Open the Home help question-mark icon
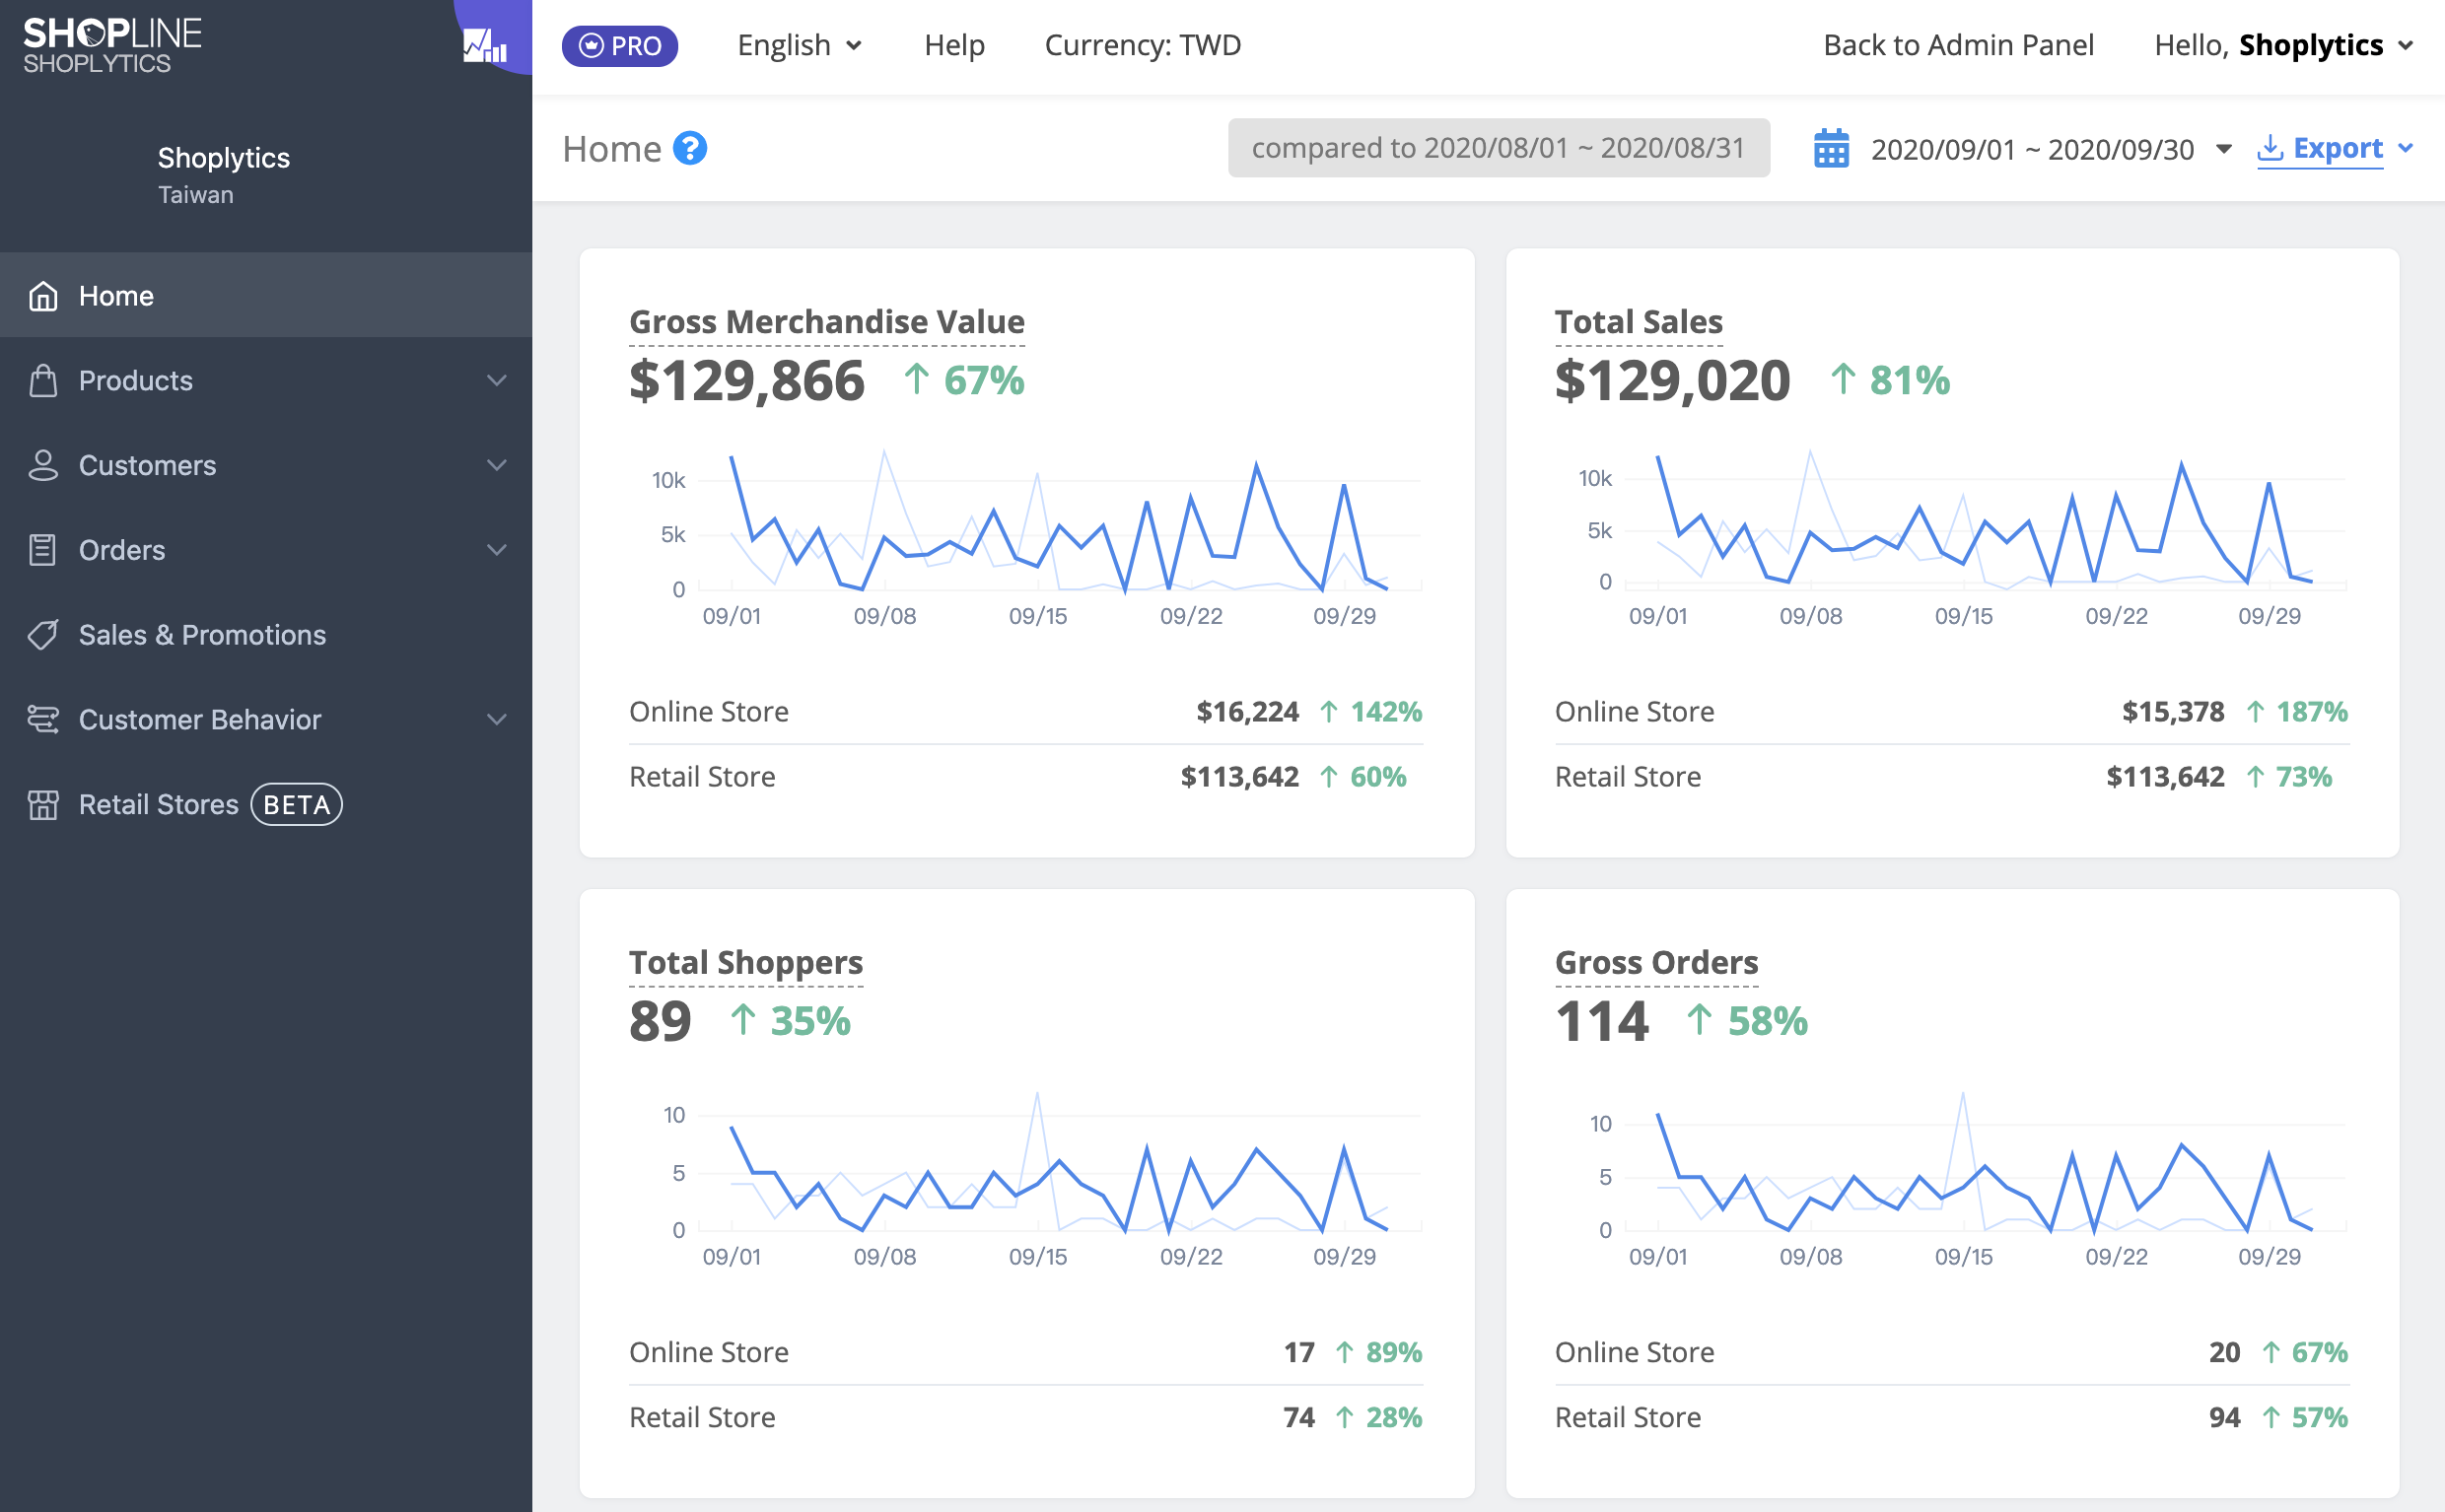2445x1512 pixels. click(x=690, y=148)
